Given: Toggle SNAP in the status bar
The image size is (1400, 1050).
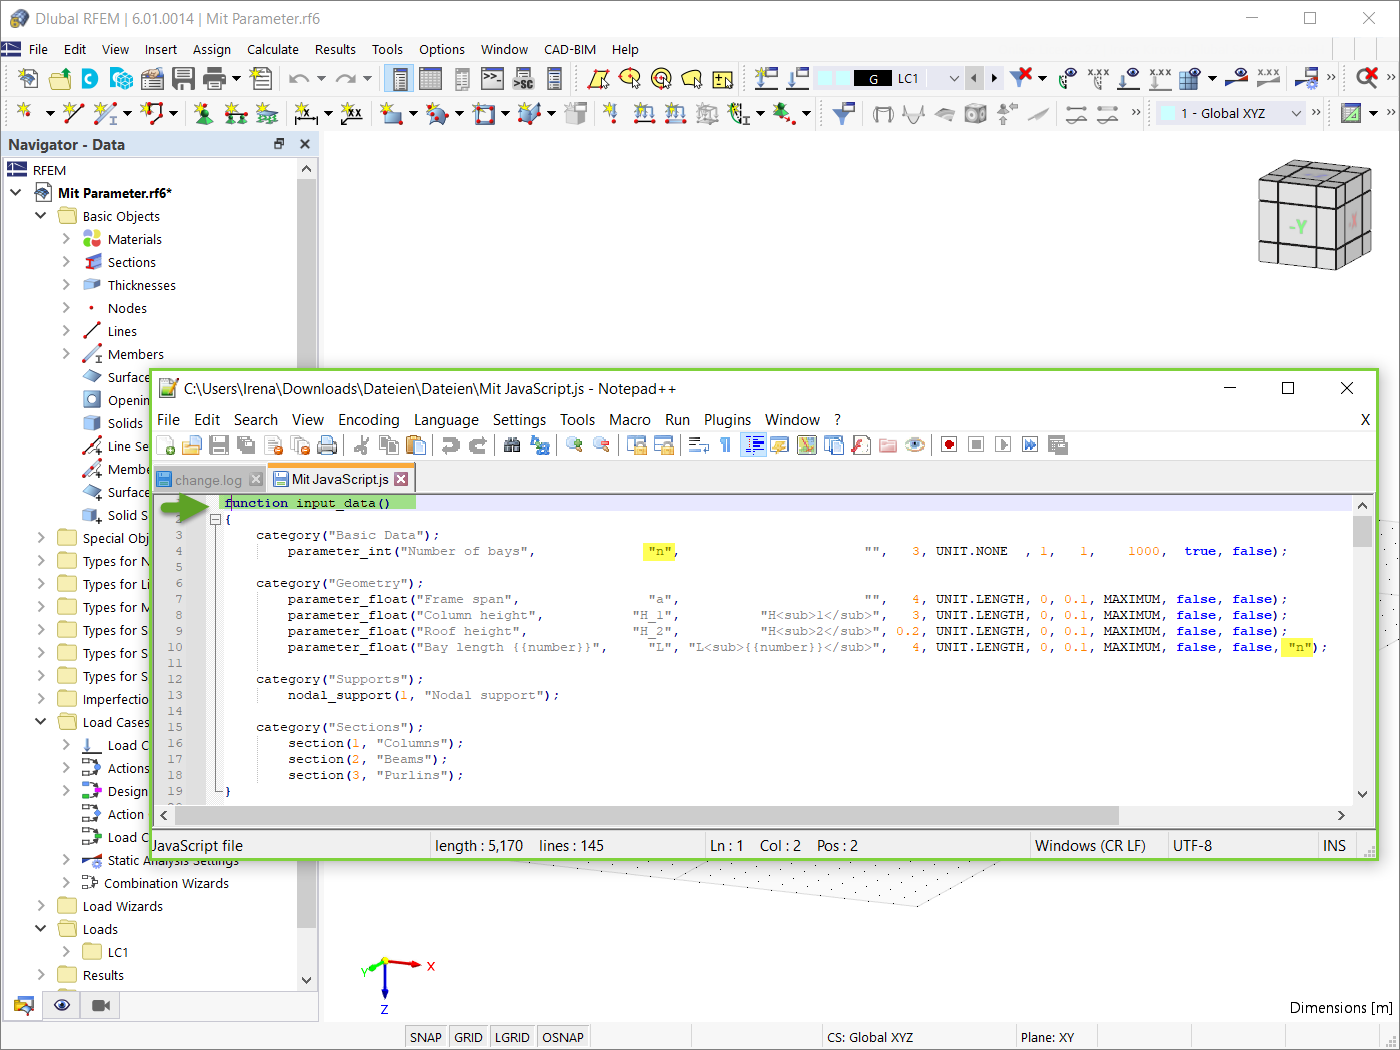Looking at the screenshot, I should pyautogui.click(x=425, y=1037).
